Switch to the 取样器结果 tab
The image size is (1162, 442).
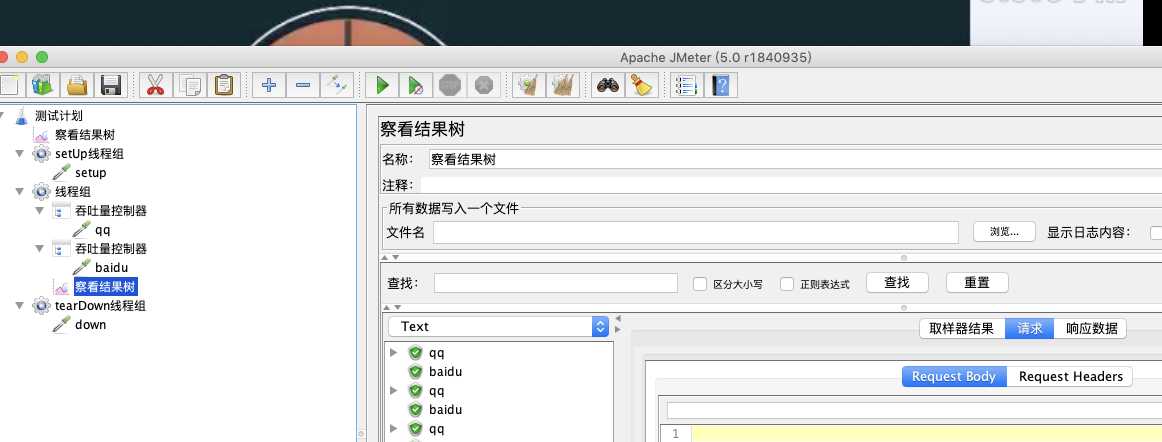(x=962, y=329)
